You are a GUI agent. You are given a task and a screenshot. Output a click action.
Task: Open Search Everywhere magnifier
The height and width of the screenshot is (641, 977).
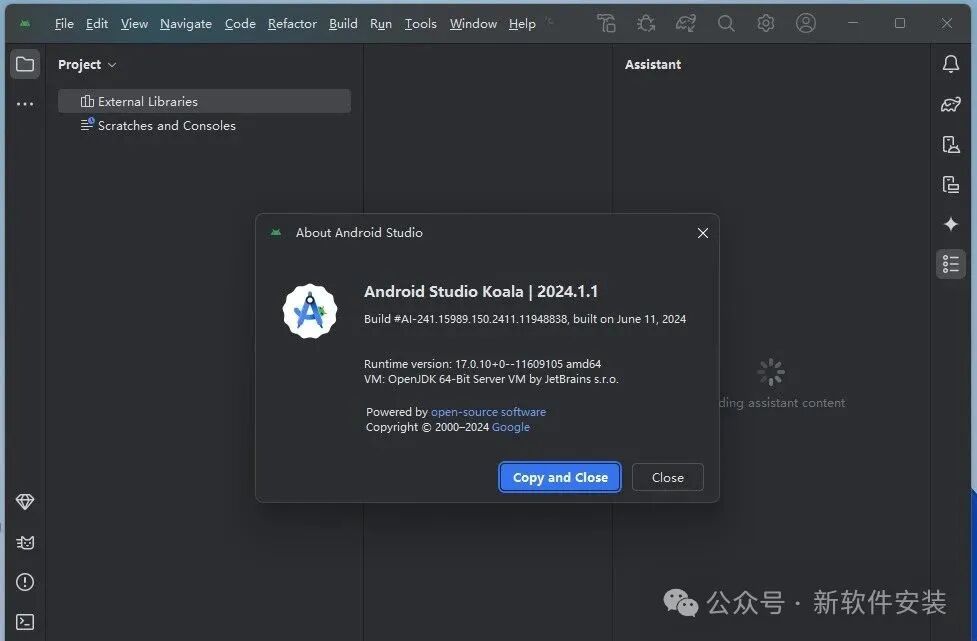pos(726,24)
